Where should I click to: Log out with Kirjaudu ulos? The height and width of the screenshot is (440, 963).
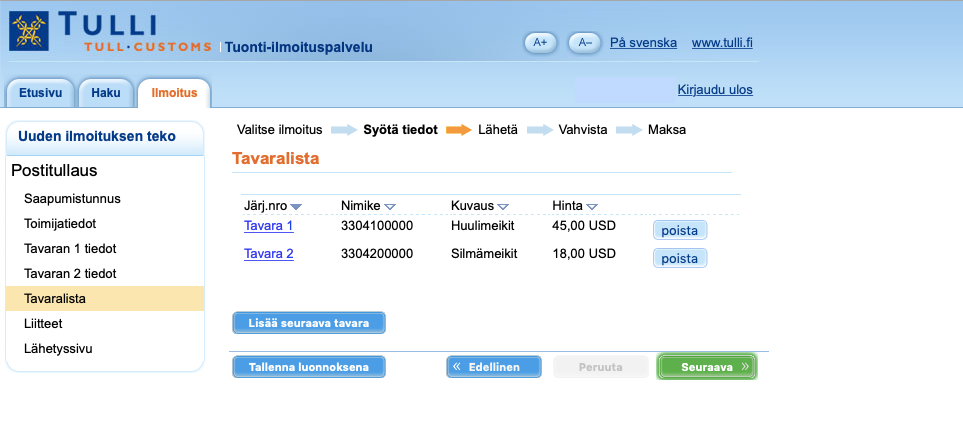(x=715, y=90)
